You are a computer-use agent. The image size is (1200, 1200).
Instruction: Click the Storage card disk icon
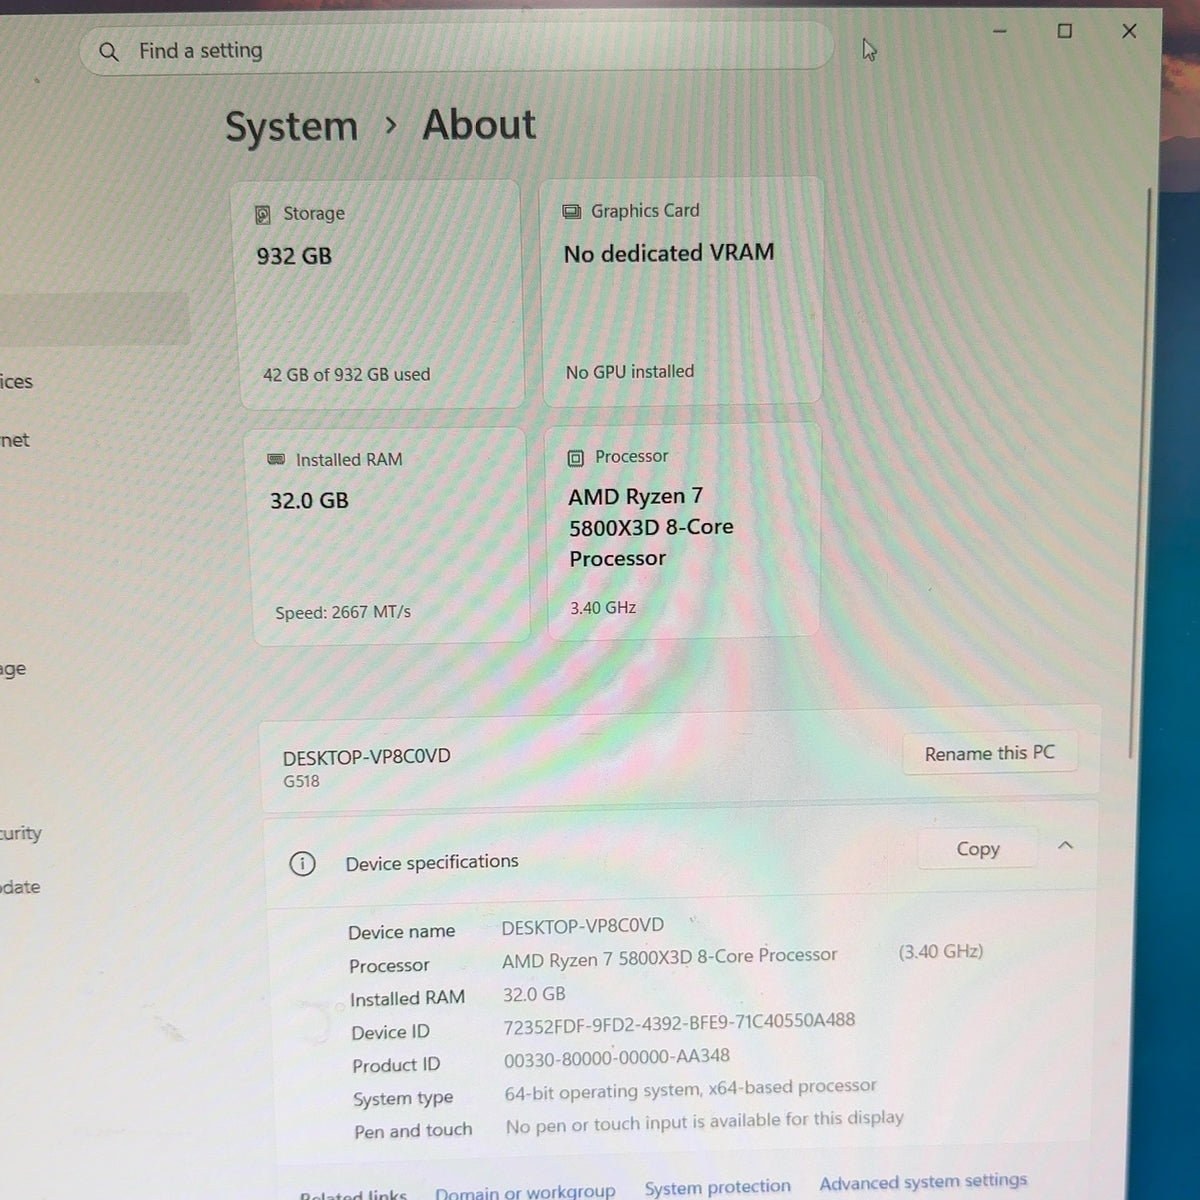(263, 214)
